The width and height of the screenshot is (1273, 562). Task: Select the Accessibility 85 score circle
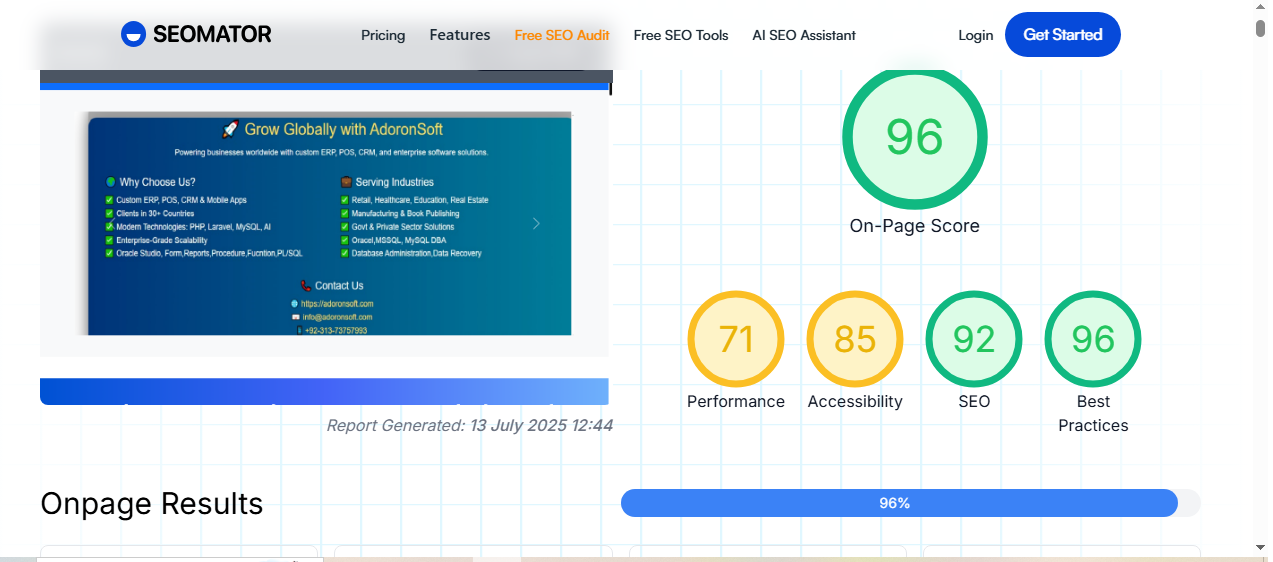click(x=855, y=340)
